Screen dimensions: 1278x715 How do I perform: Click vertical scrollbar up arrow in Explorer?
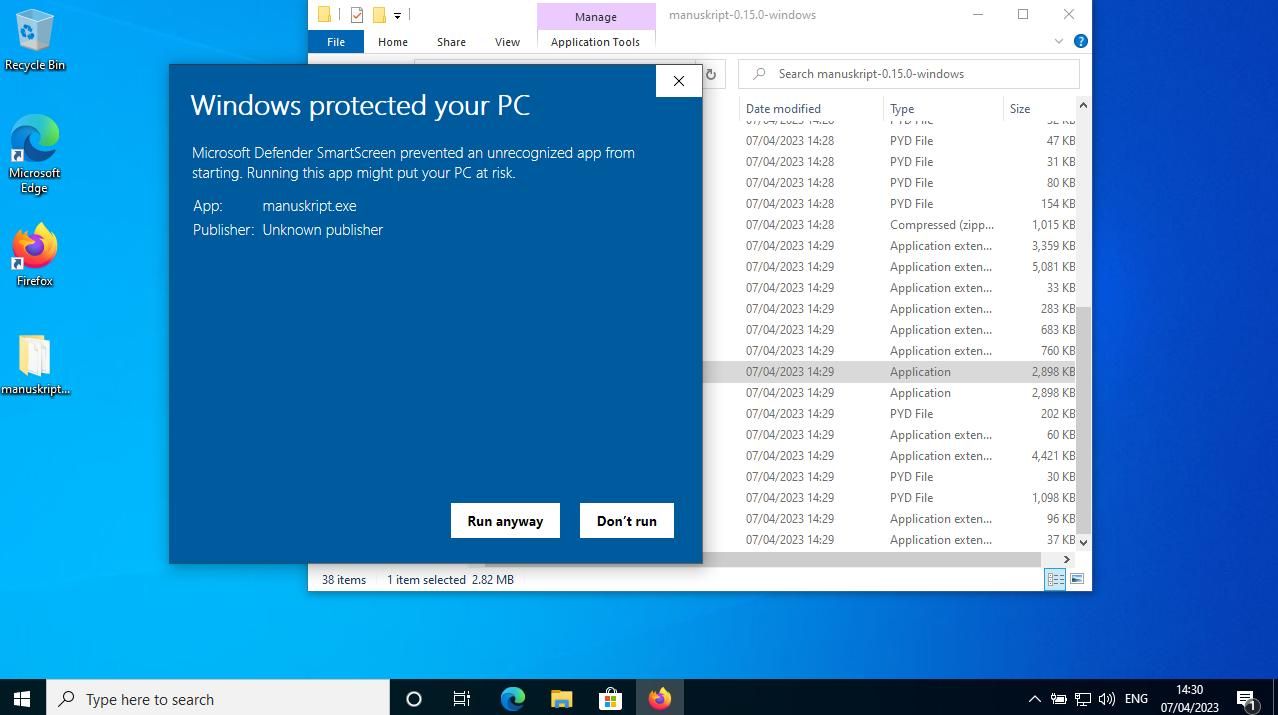(x=1083, y=106)
